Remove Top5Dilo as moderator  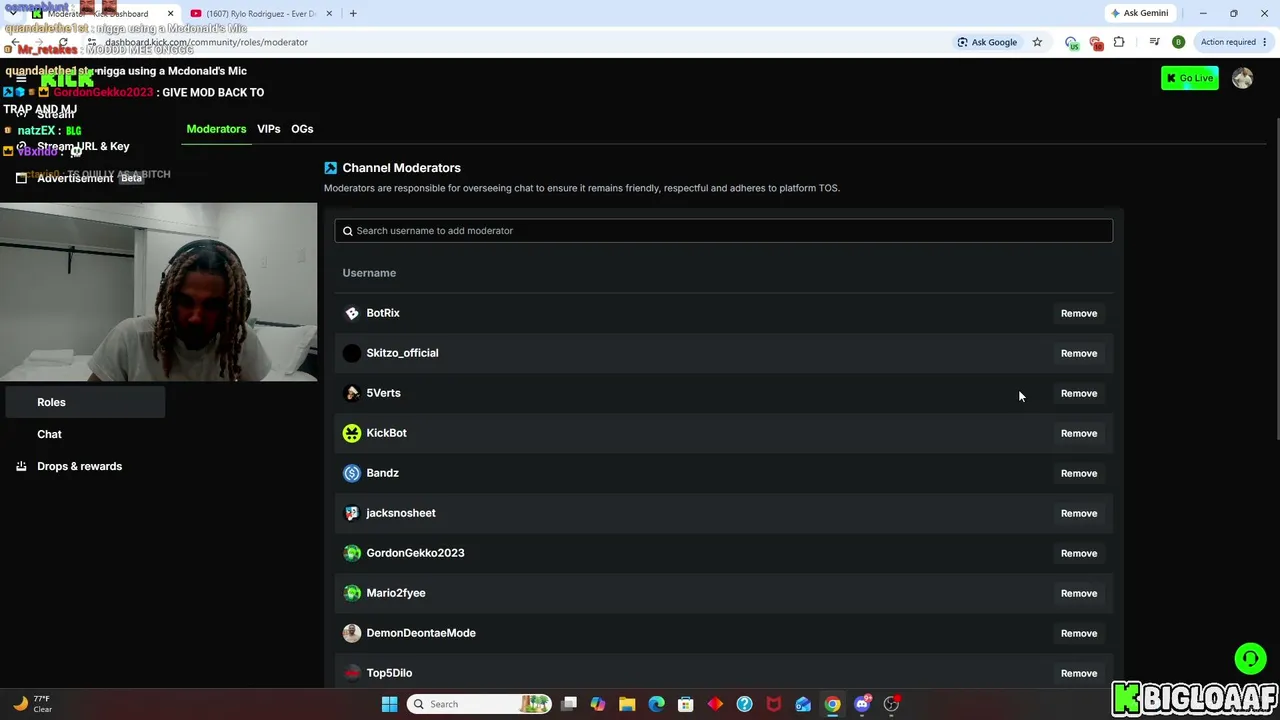tap(1079, 673)
